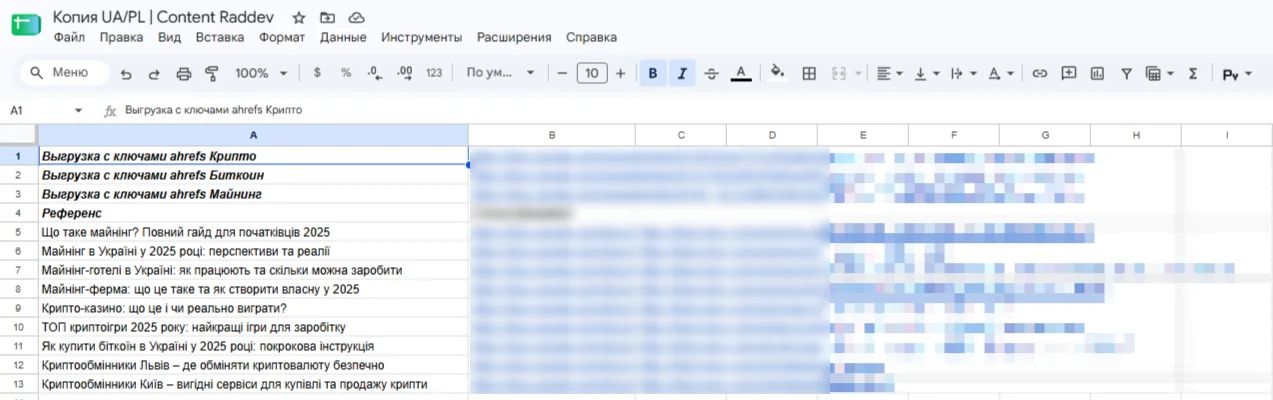Move the document to a folder

pyautogui.click(x=328, y=18)
